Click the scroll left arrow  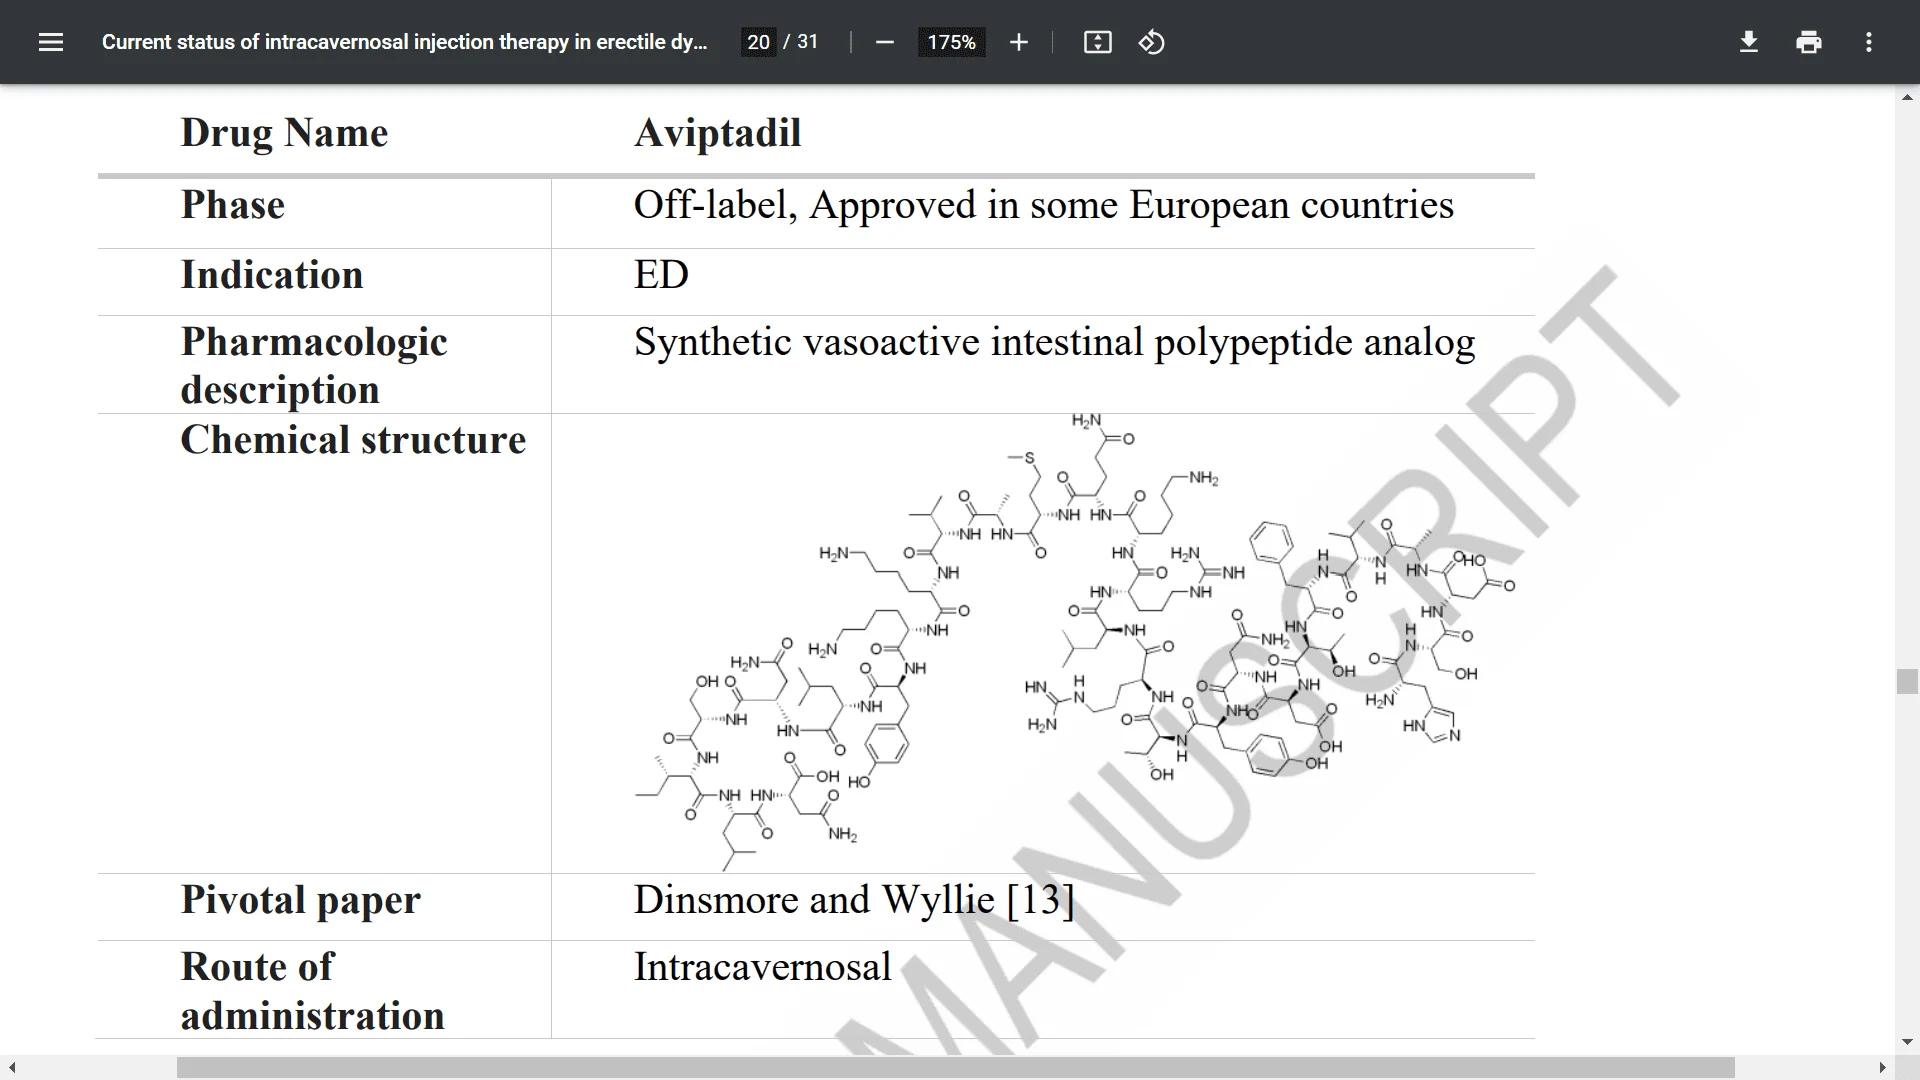tap(11, 1068)
